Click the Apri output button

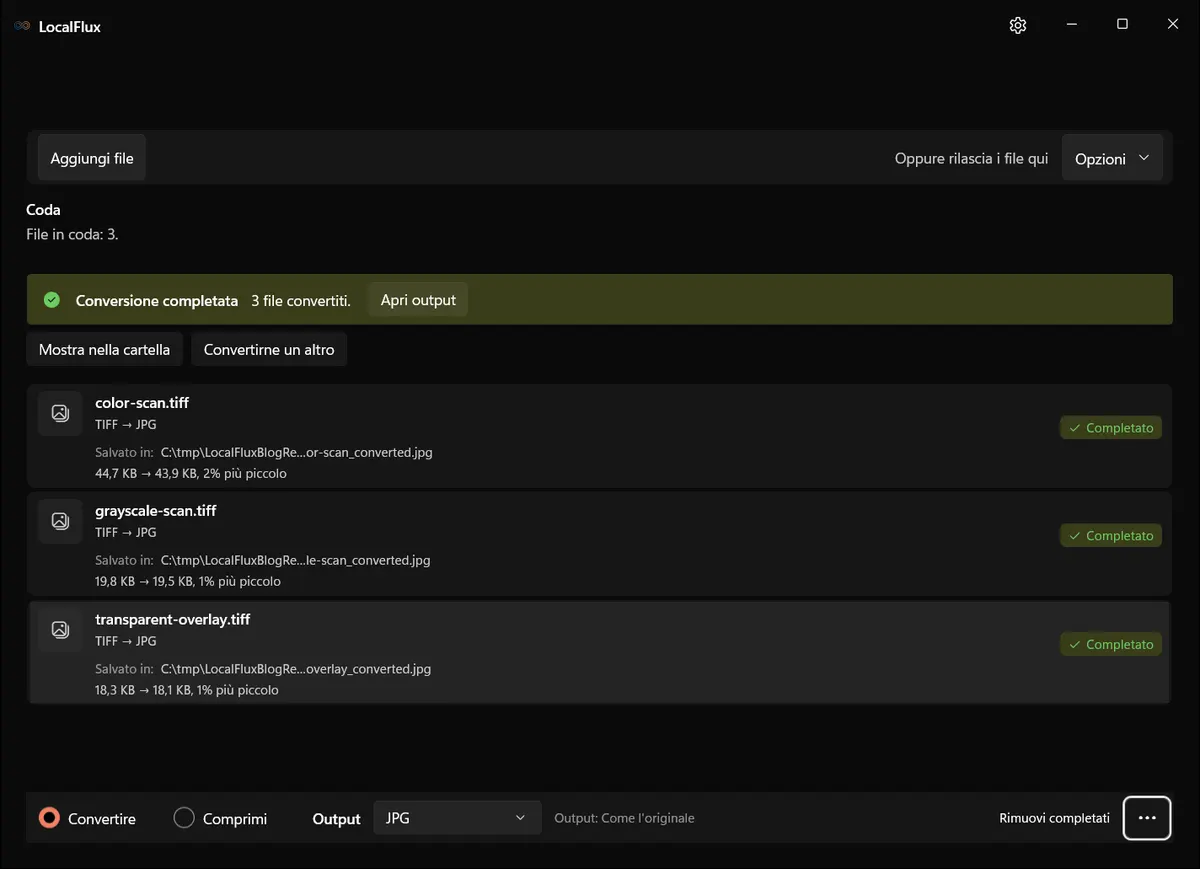(418, 300)
